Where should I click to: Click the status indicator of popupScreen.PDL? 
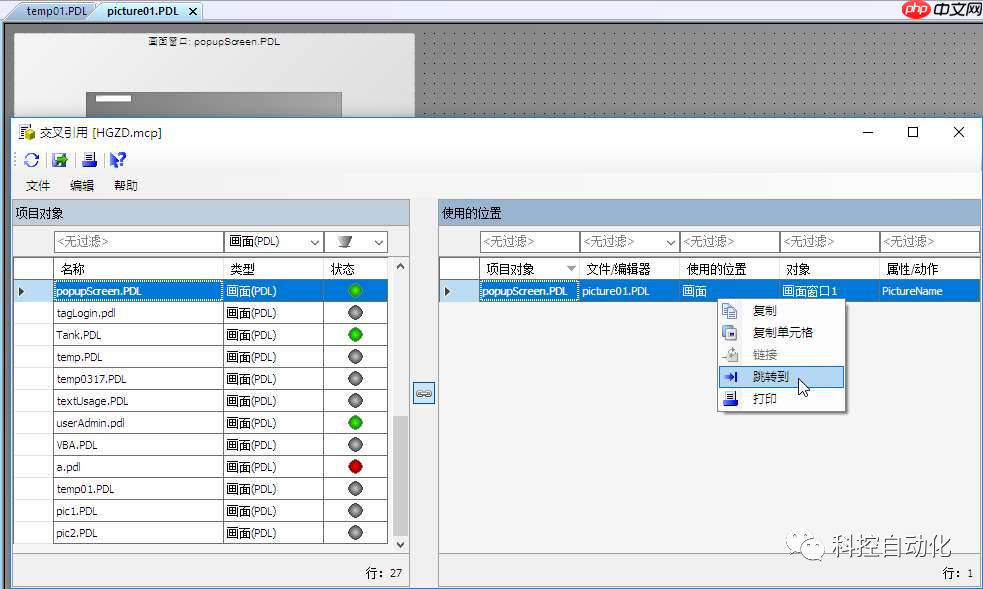click(x=355, y=291)
